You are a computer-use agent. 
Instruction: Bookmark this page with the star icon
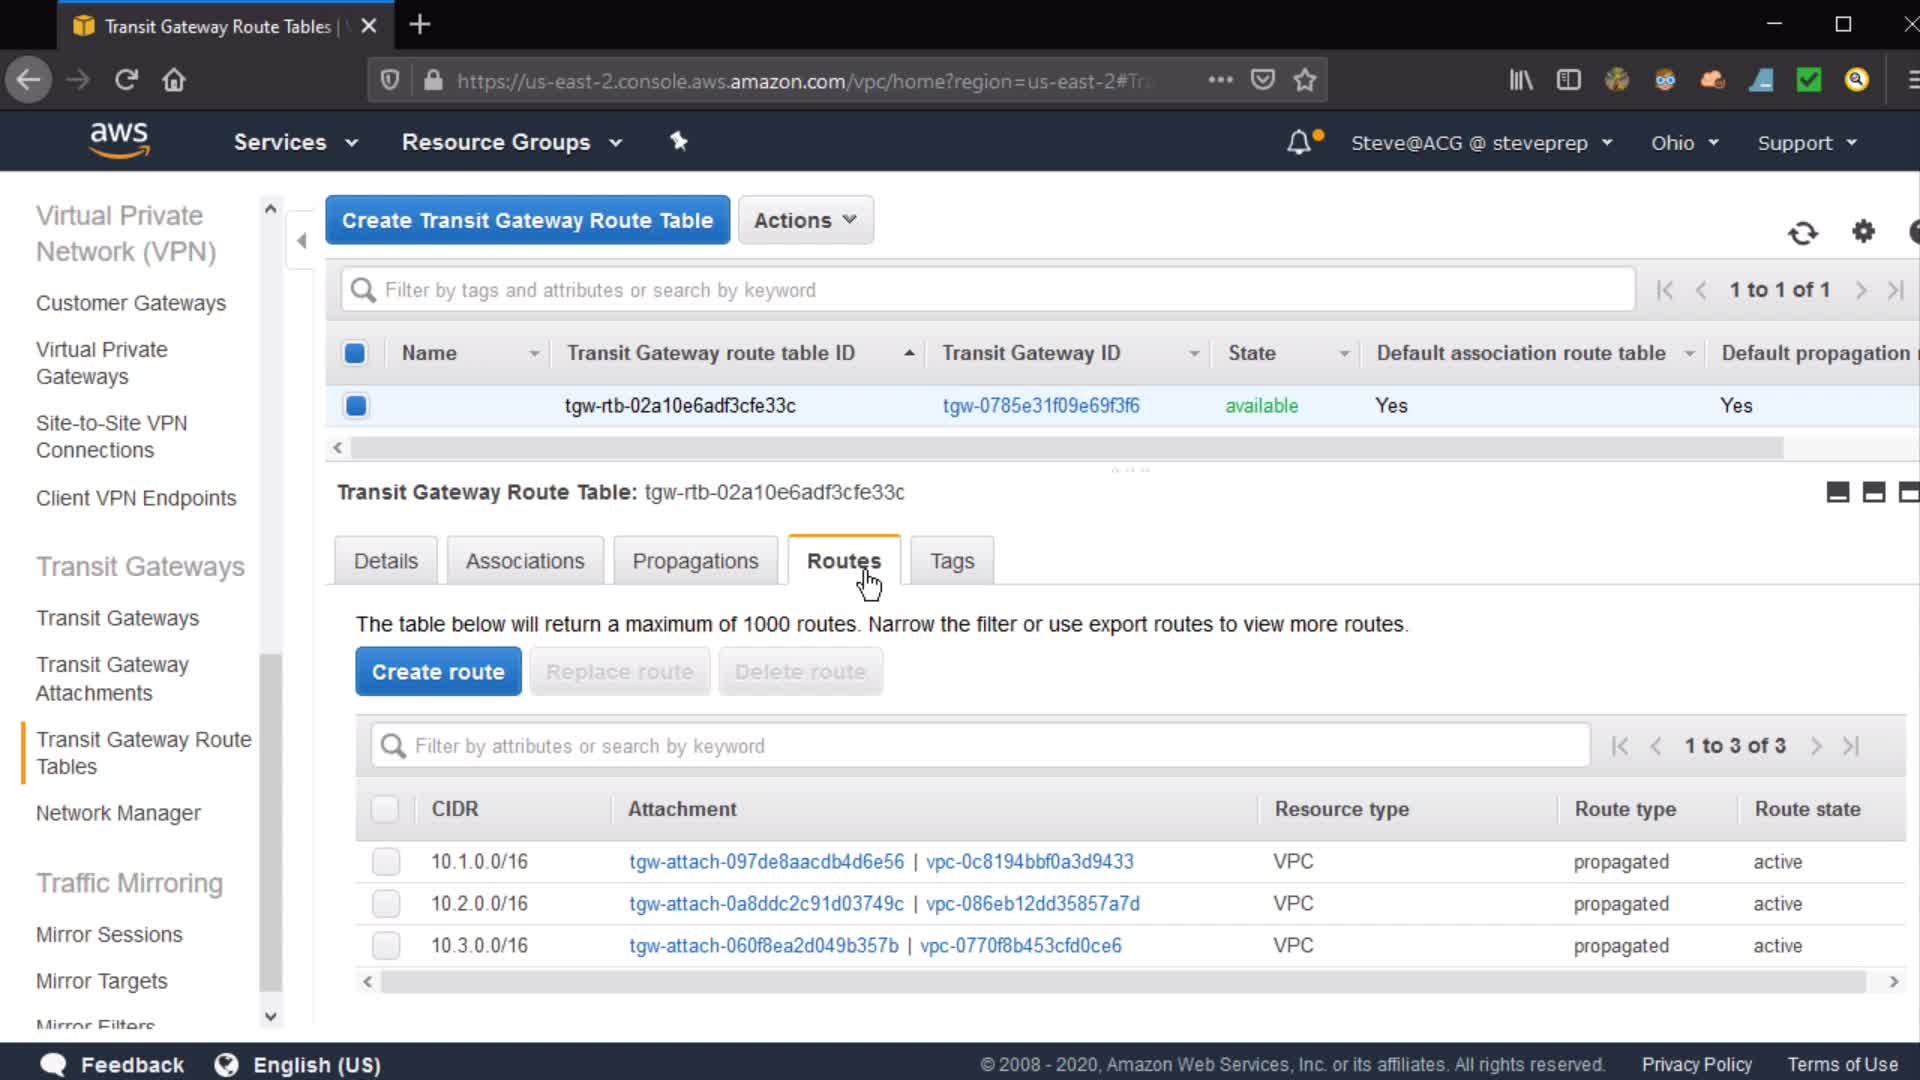(1304, 80)
